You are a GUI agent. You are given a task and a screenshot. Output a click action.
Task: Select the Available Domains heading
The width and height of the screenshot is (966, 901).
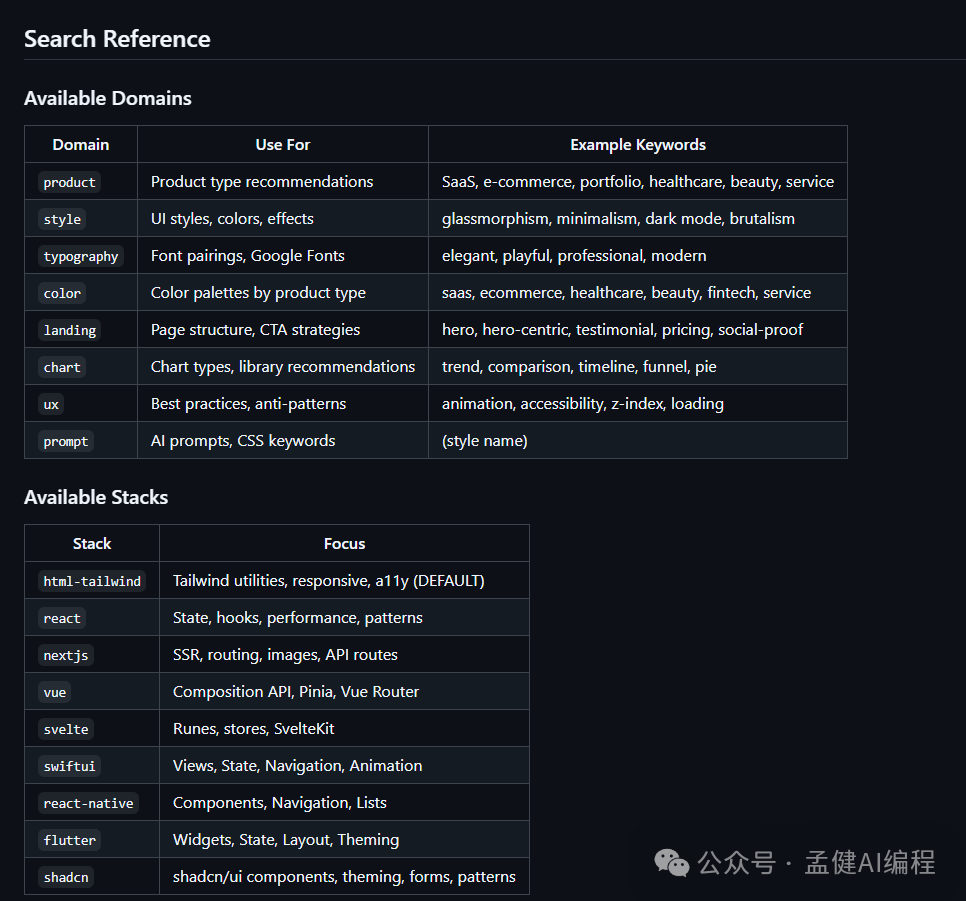pyautogui.click(x=108, y=98)
